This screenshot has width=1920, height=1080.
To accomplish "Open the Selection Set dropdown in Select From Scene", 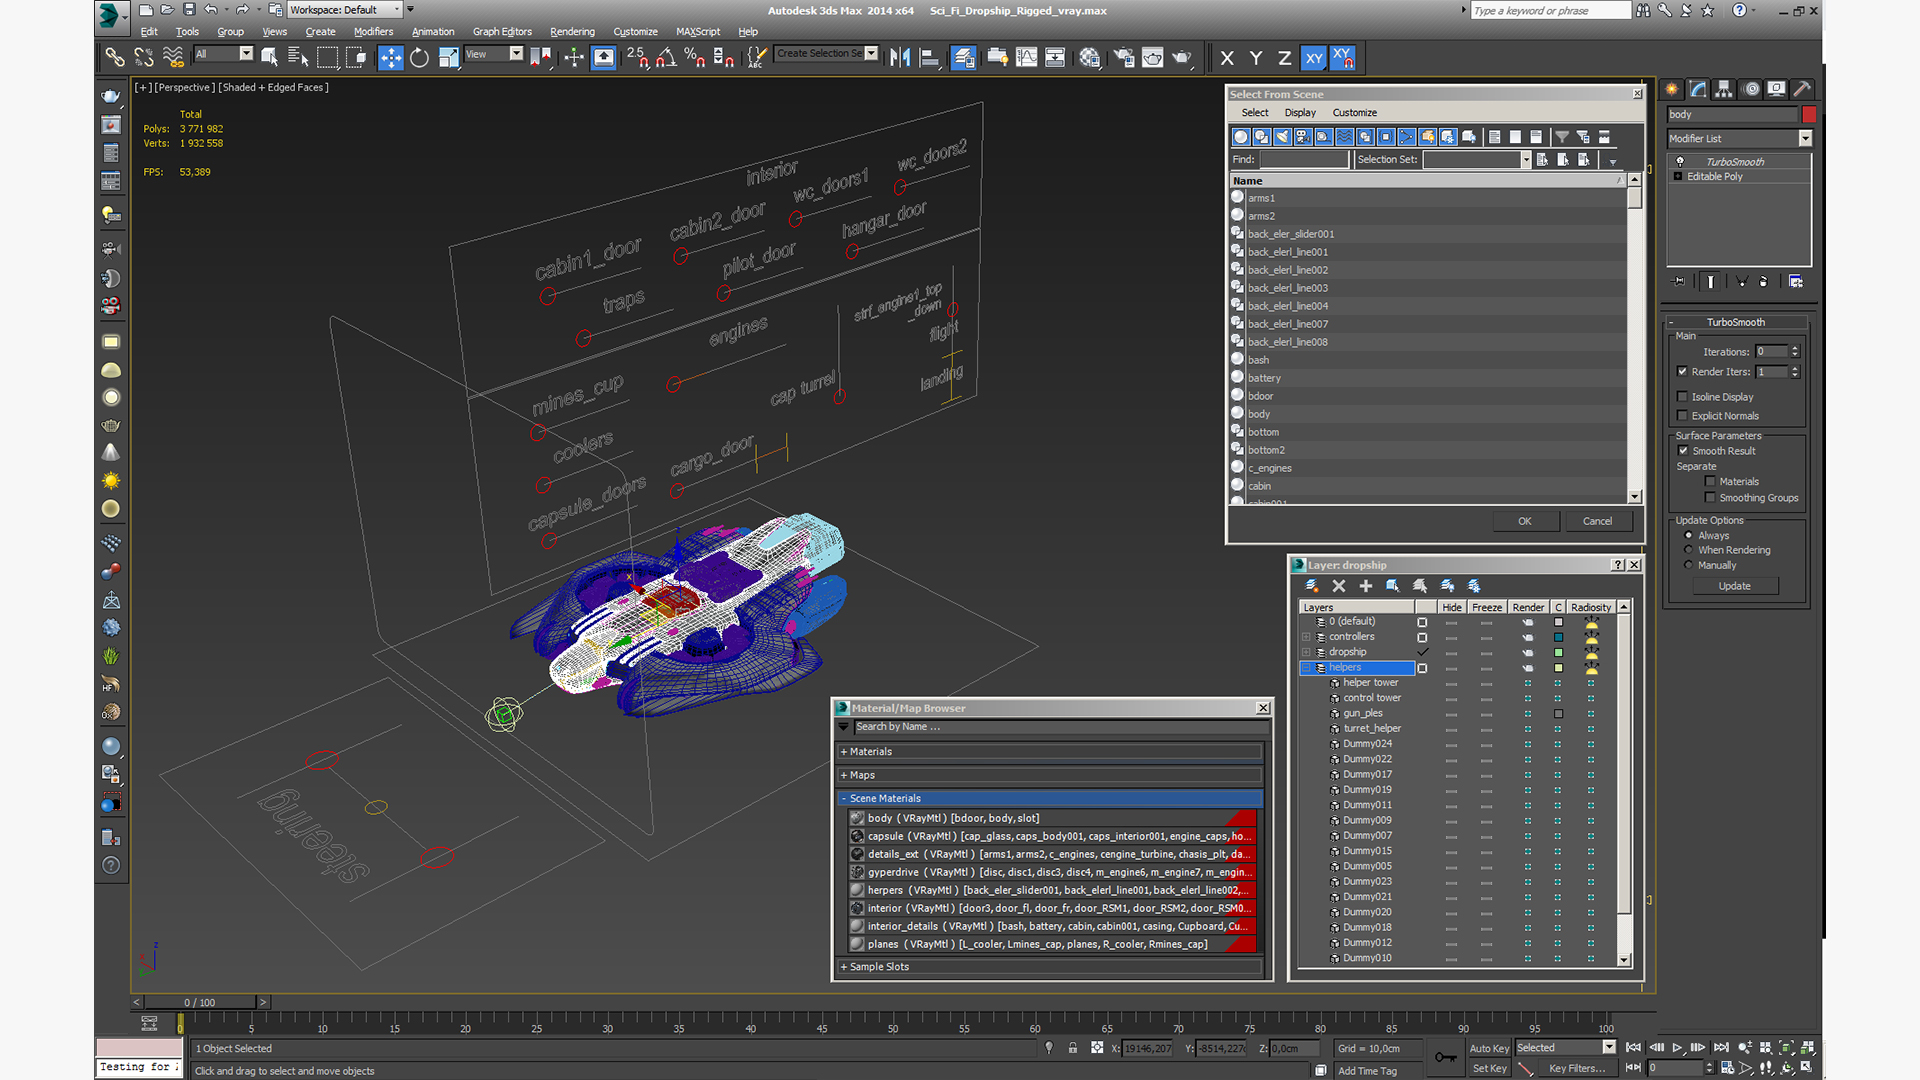I will [1526, 160].
